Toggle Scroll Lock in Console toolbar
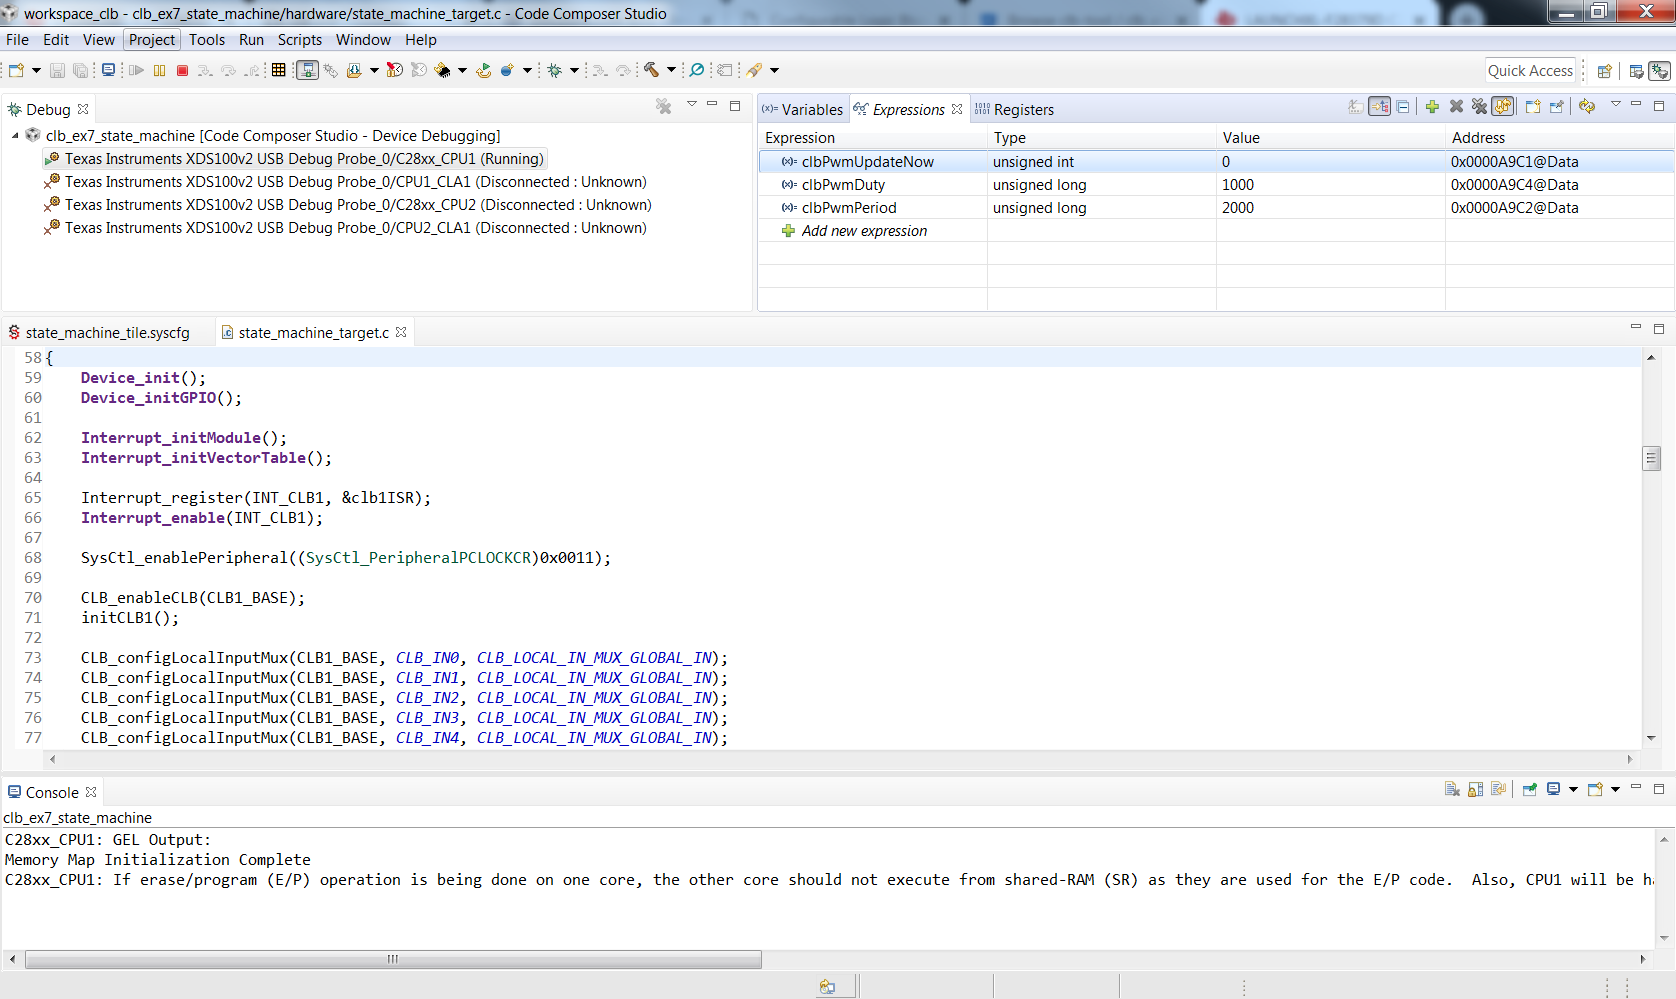Screen dimensions: 1676x999 1475,790
